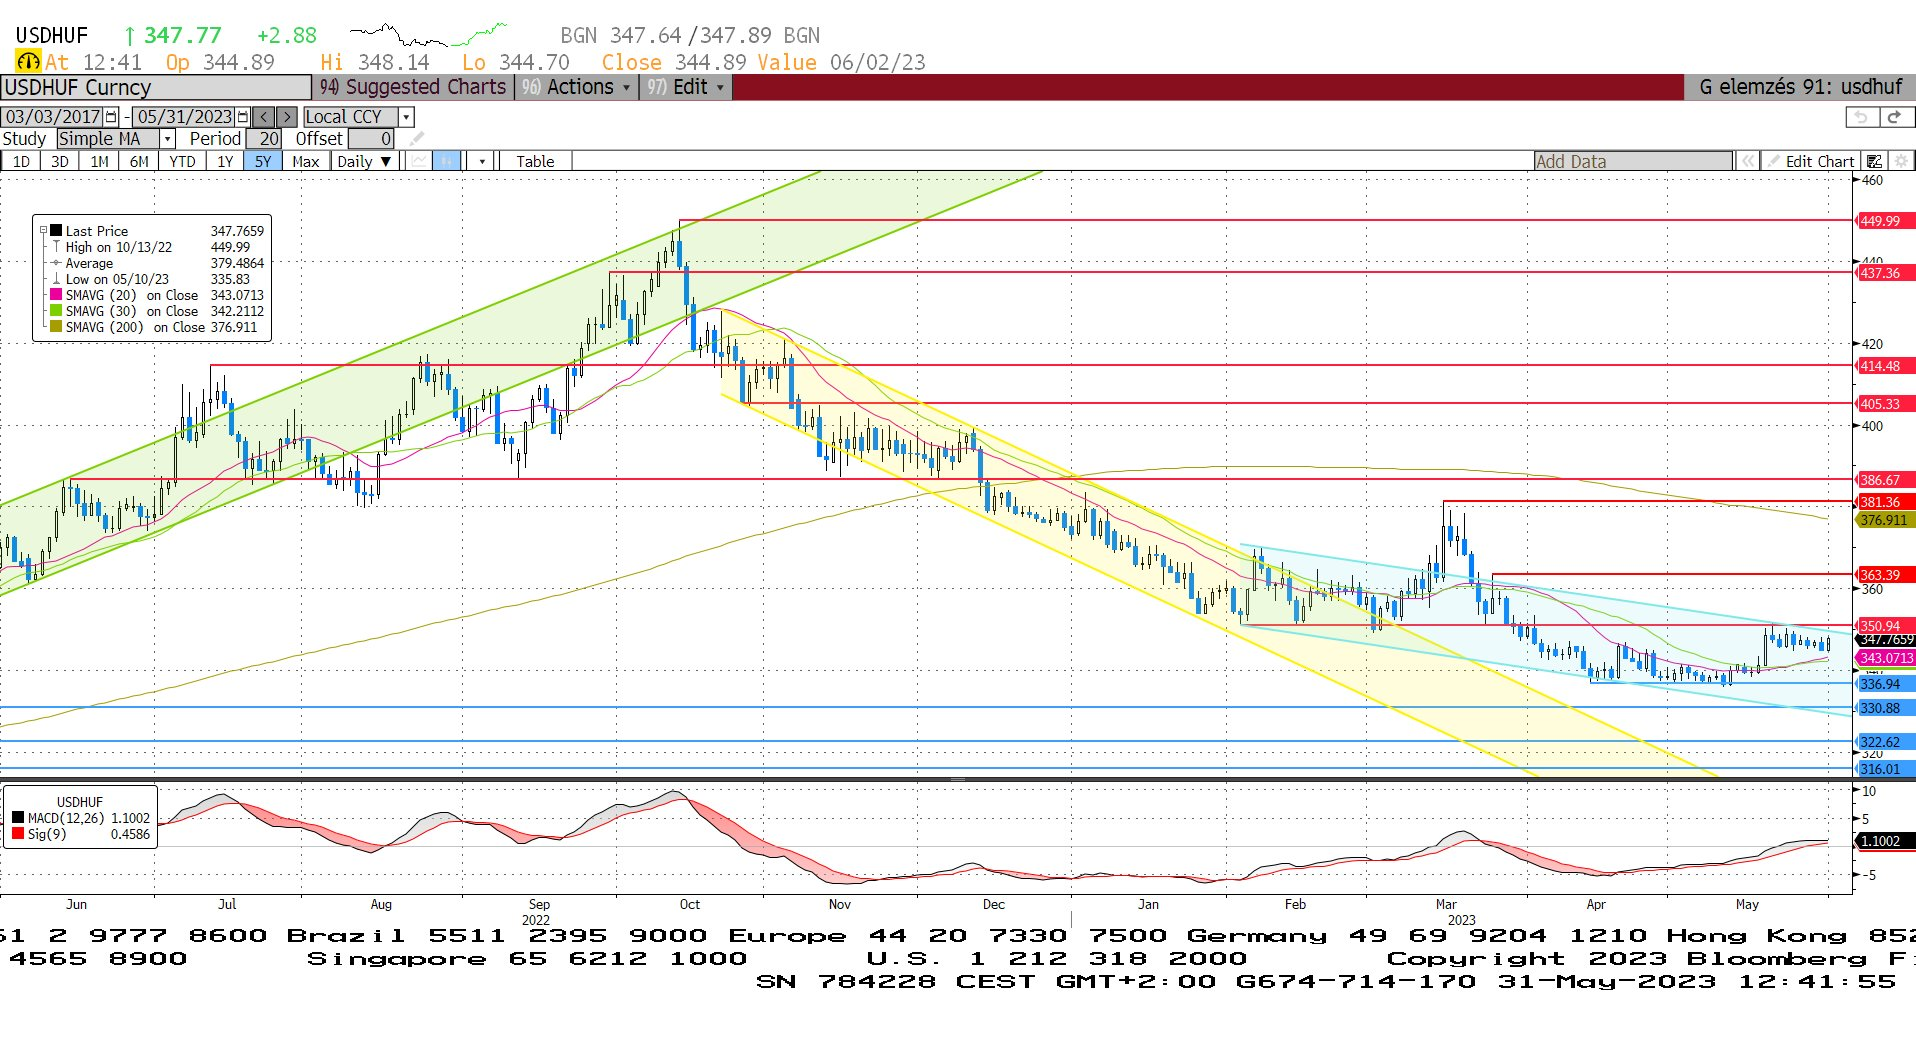Select the YTD range tab
1916x1037 pixels.
tap(182, 161)
